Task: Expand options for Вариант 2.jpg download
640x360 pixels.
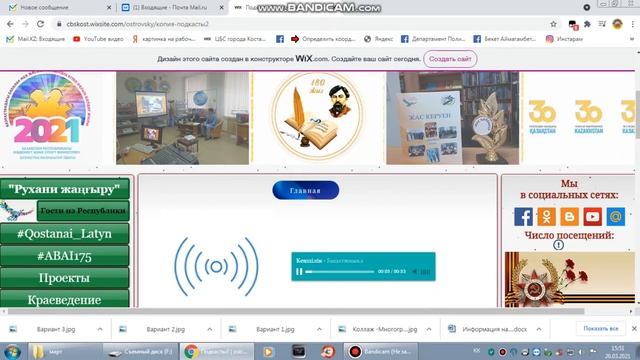Action: (x=209, y=329)
